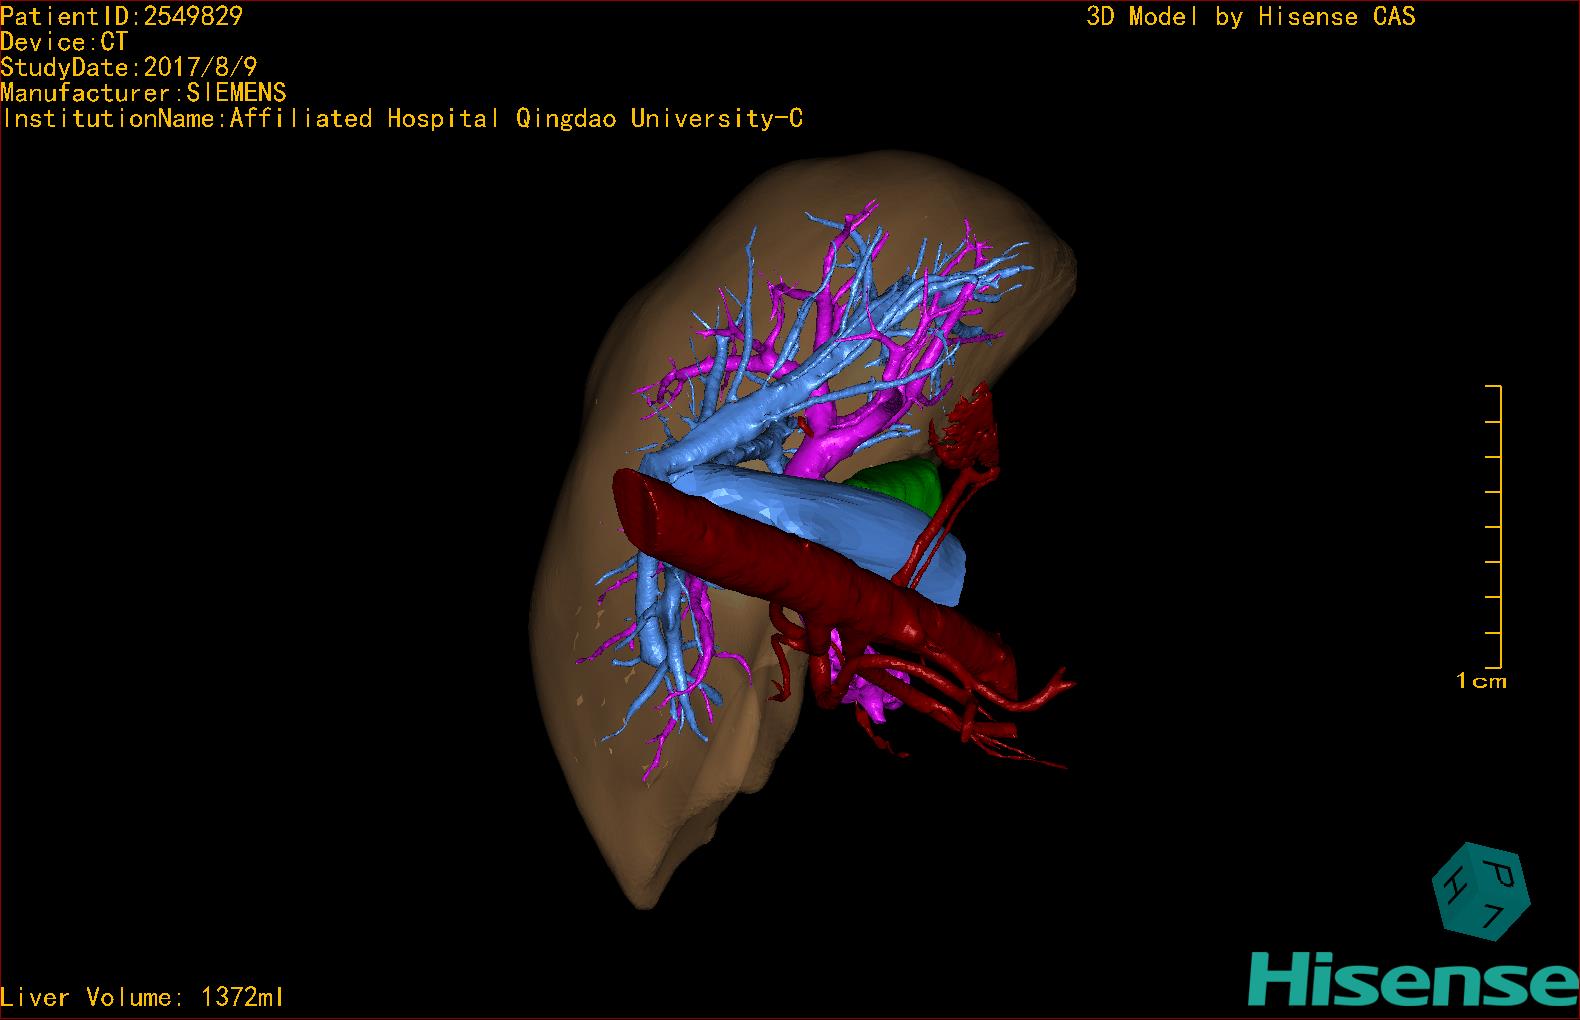
Task: Select the StudyDate:2017/8/9 line
Action: coord(129,67)
